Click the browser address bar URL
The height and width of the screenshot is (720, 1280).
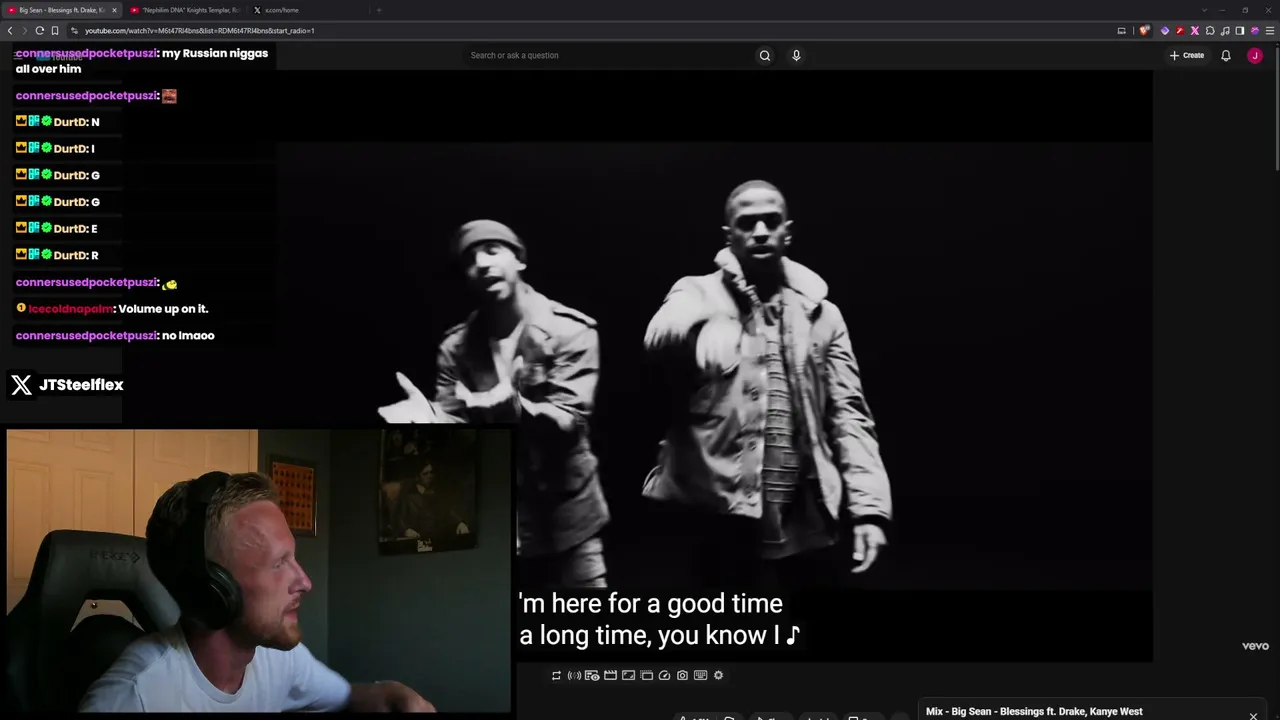[200, 31]
